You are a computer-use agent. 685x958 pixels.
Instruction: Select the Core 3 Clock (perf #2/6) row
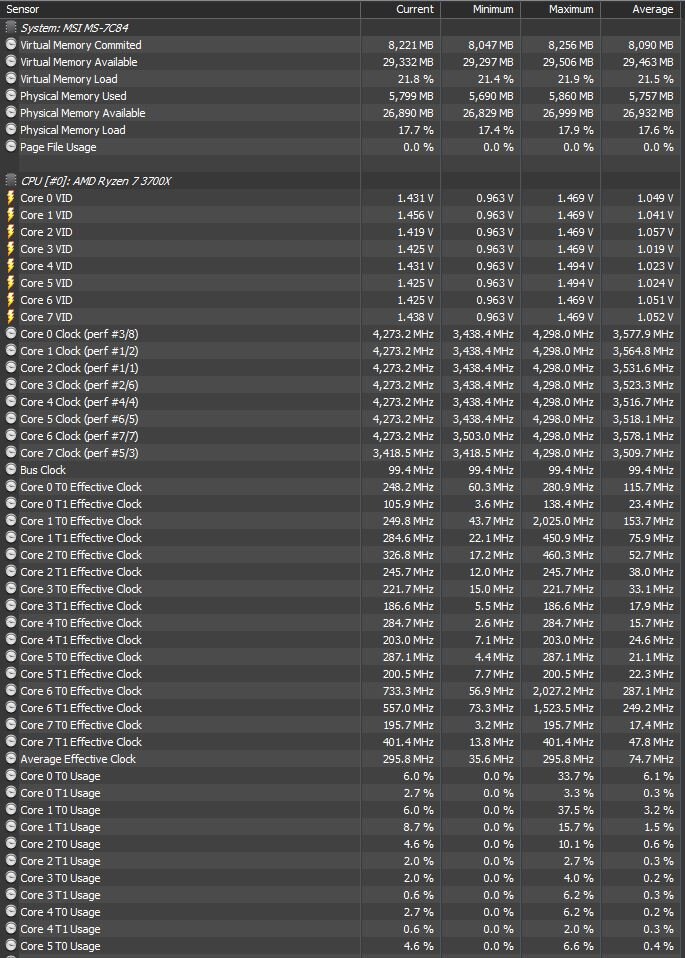click(x=342, y=385)
